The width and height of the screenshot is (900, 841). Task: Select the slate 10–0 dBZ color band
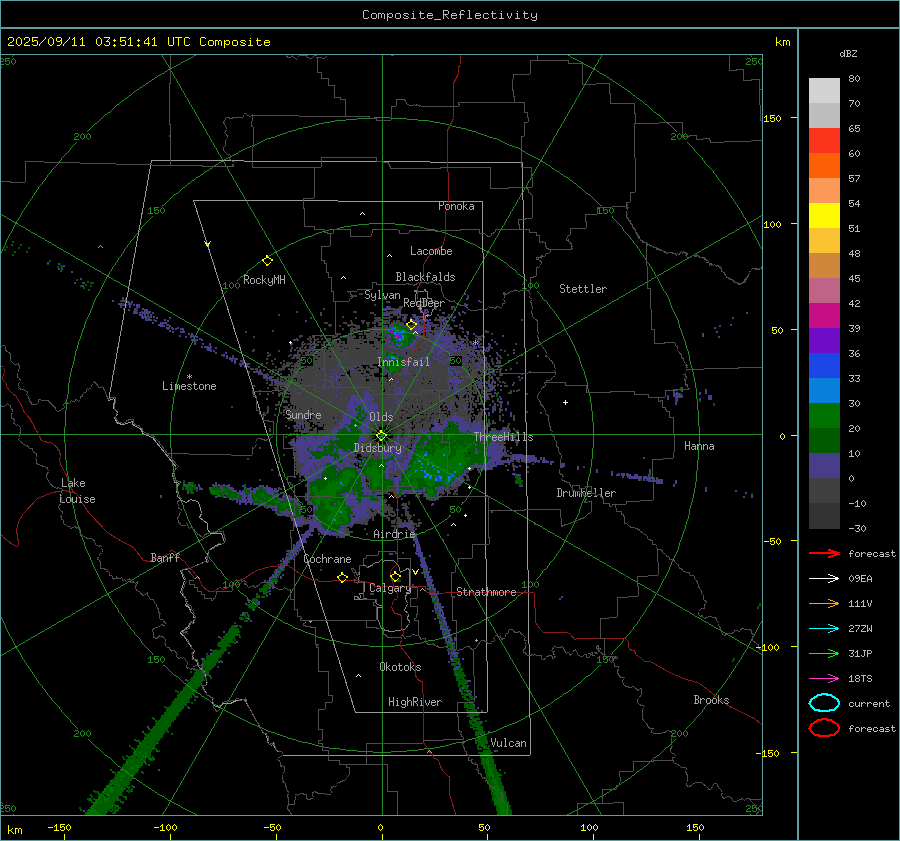[x=824, y=466]
